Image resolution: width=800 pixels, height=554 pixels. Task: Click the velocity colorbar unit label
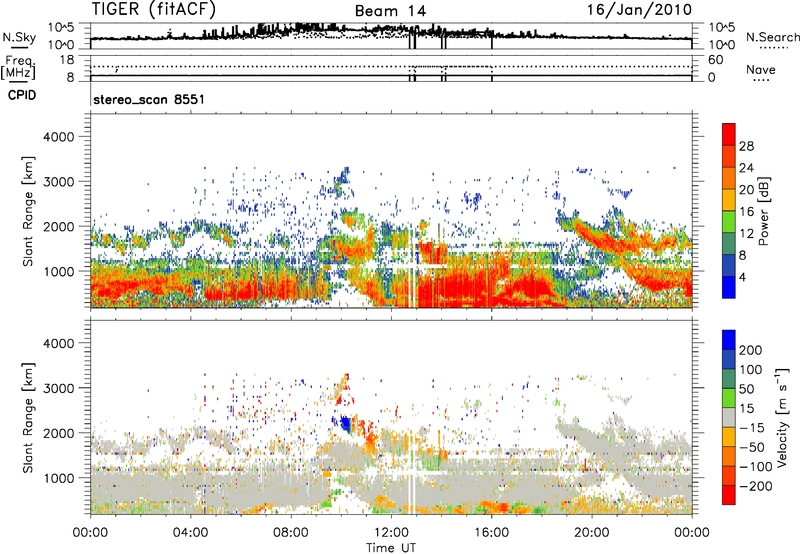782,417
